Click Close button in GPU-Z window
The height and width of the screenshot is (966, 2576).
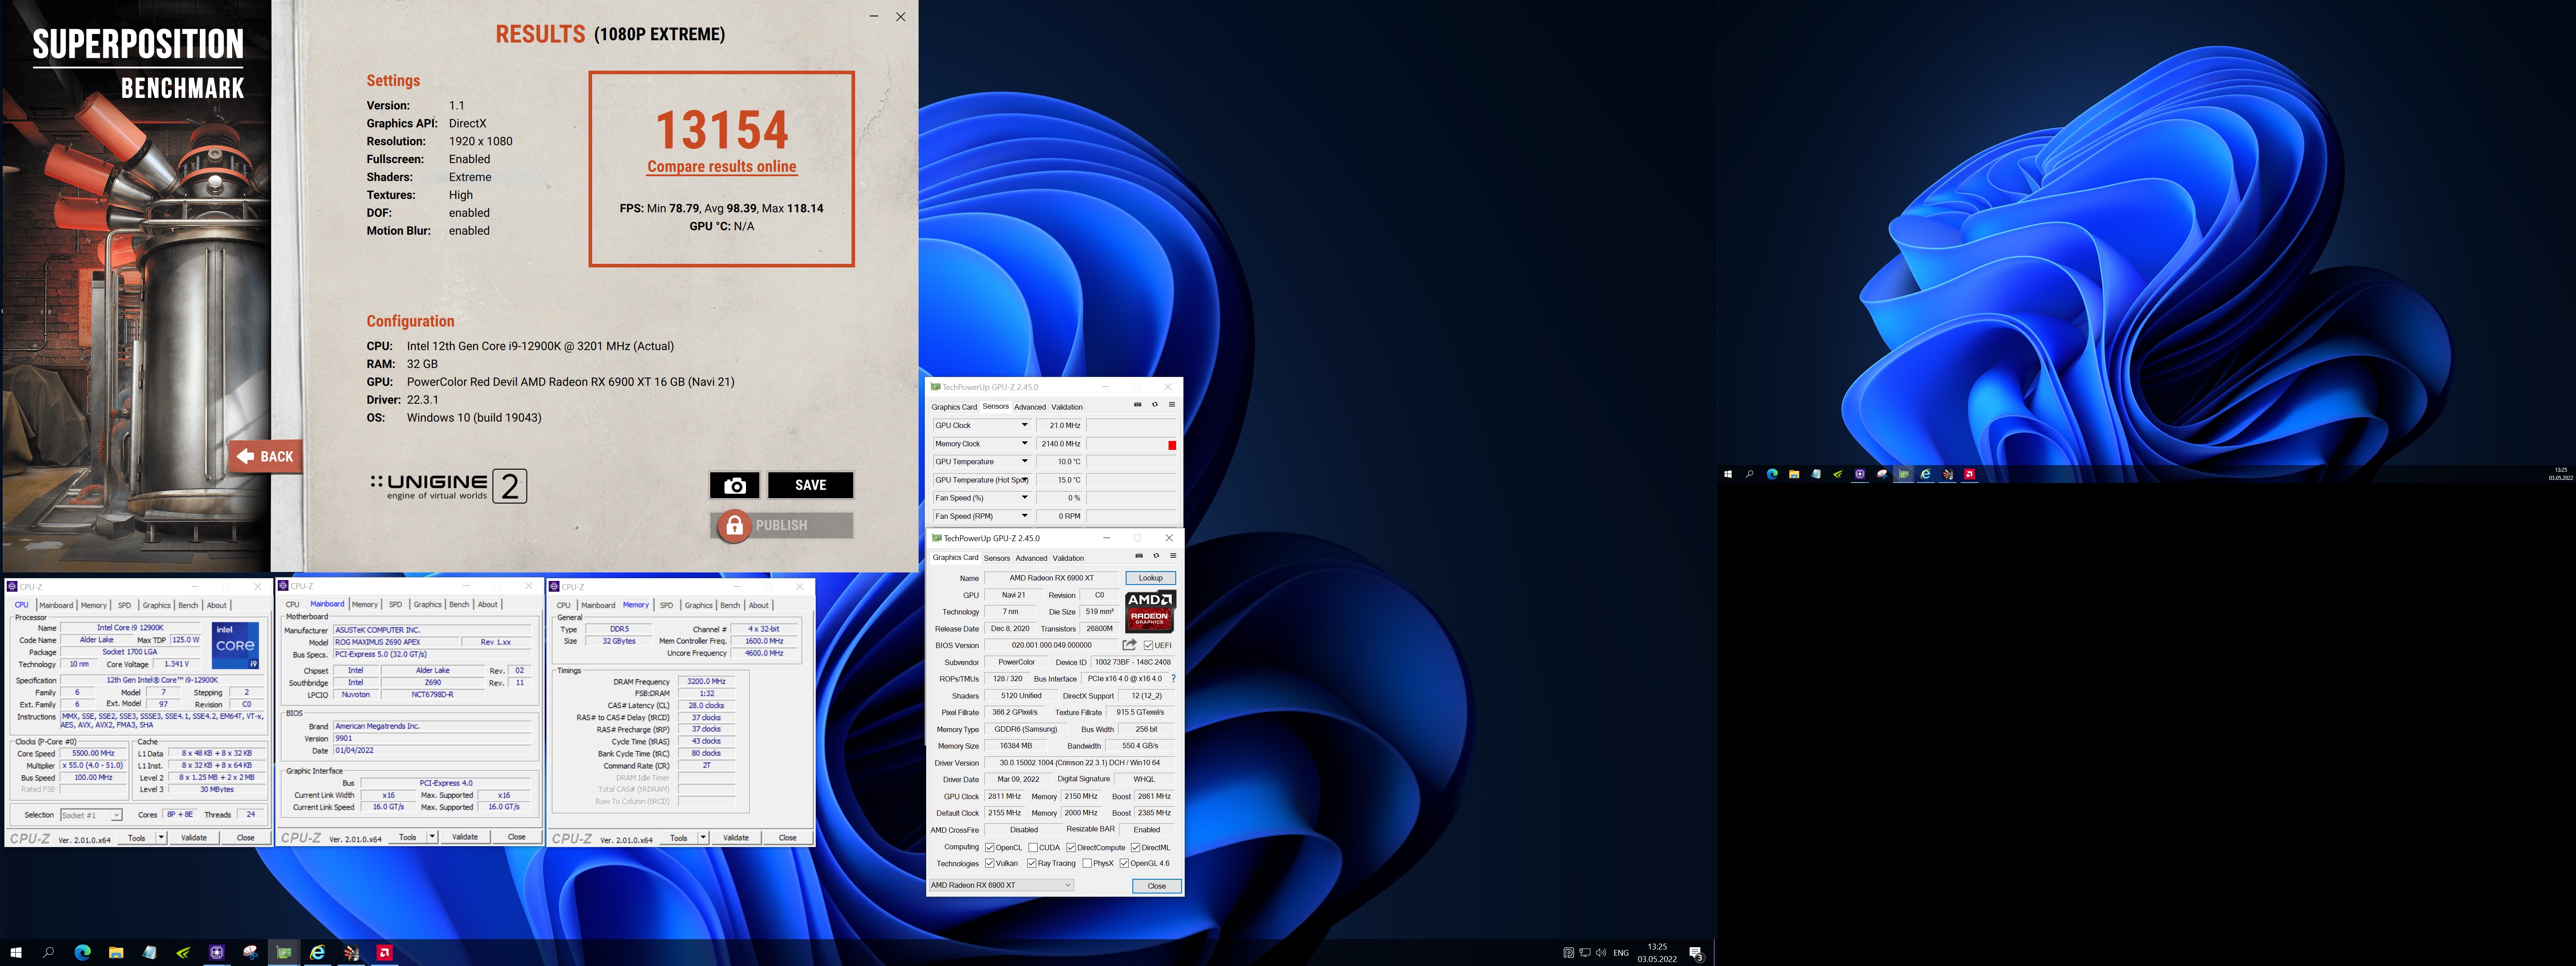pyautogui.click(x=1157, y=886)
